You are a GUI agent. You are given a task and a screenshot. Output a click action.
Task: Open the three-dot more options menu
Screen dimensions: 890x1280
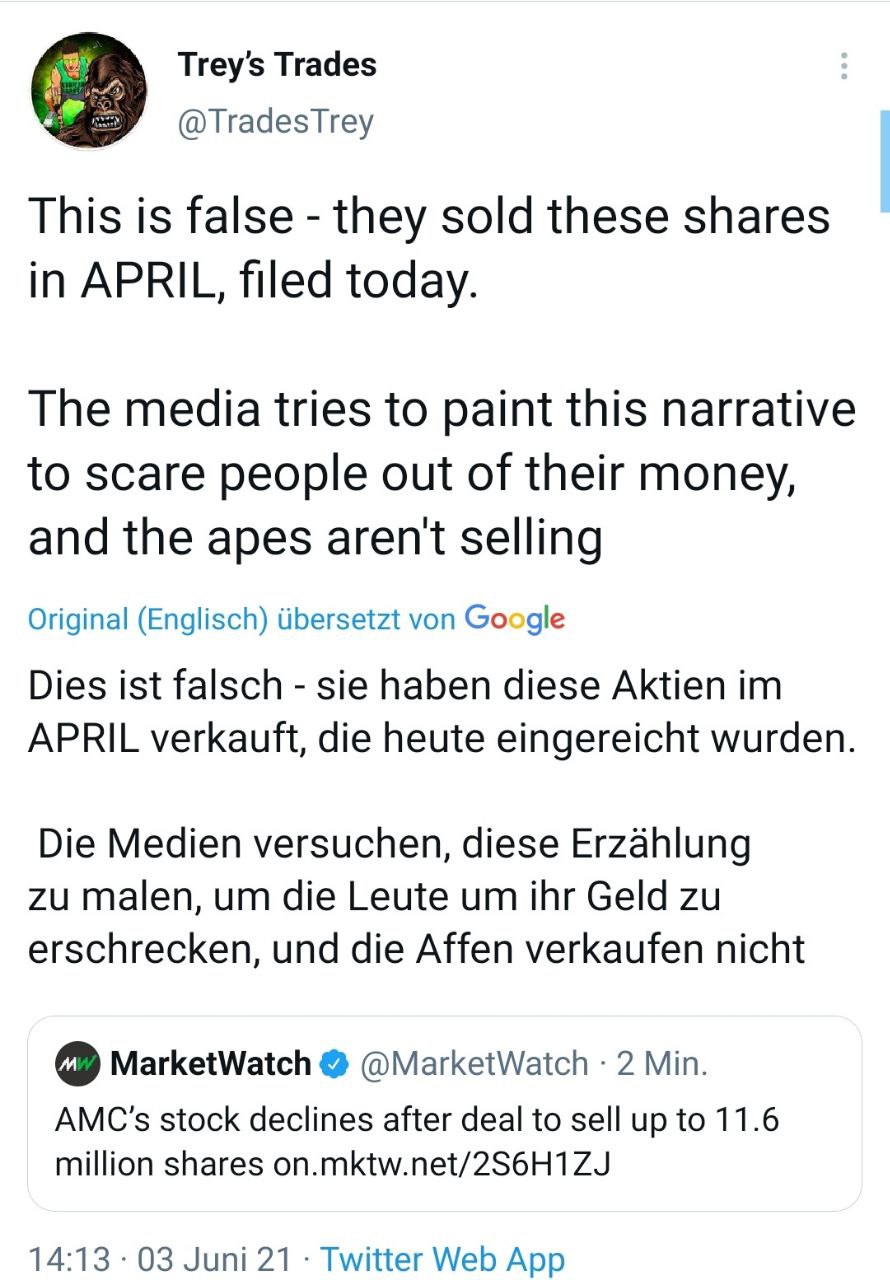845,66
